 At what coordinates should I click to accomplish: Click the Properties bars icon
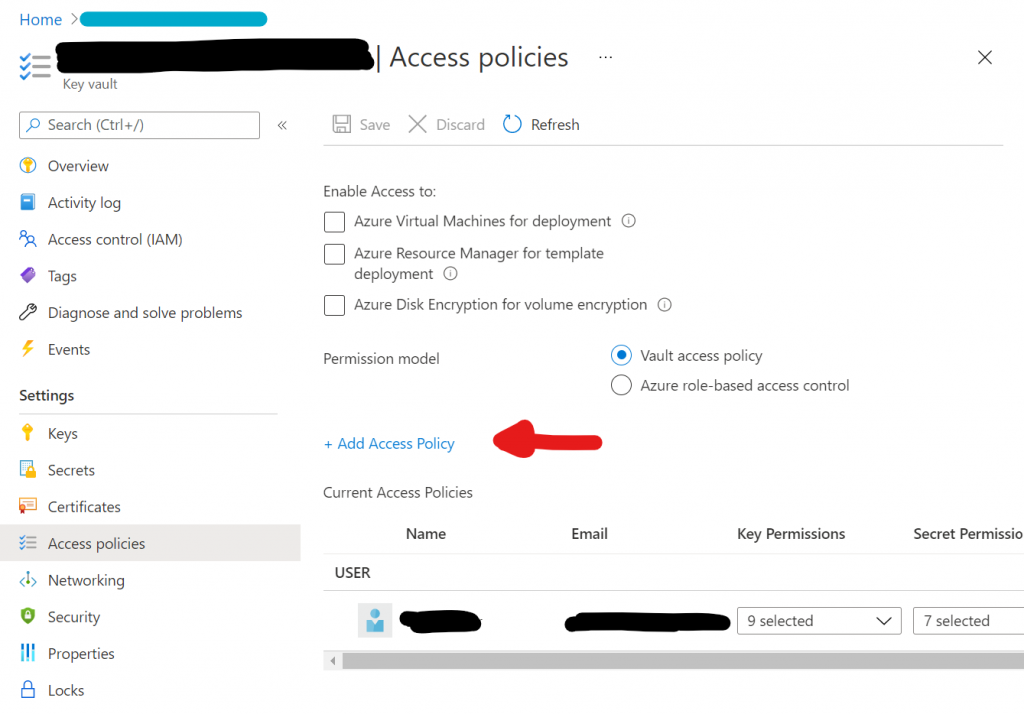tap(28, 653)
